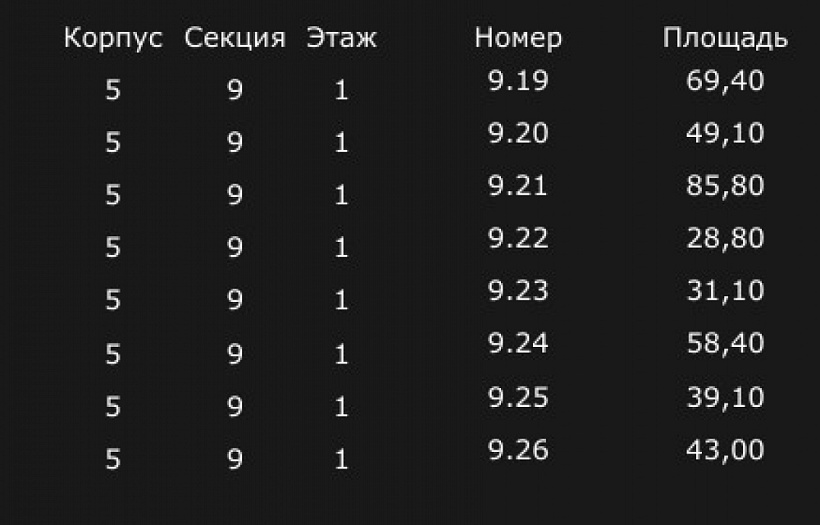The height and width of the screenshot is (525, 820).
Task: Click the area value 69,40
Action: (725, 81)
